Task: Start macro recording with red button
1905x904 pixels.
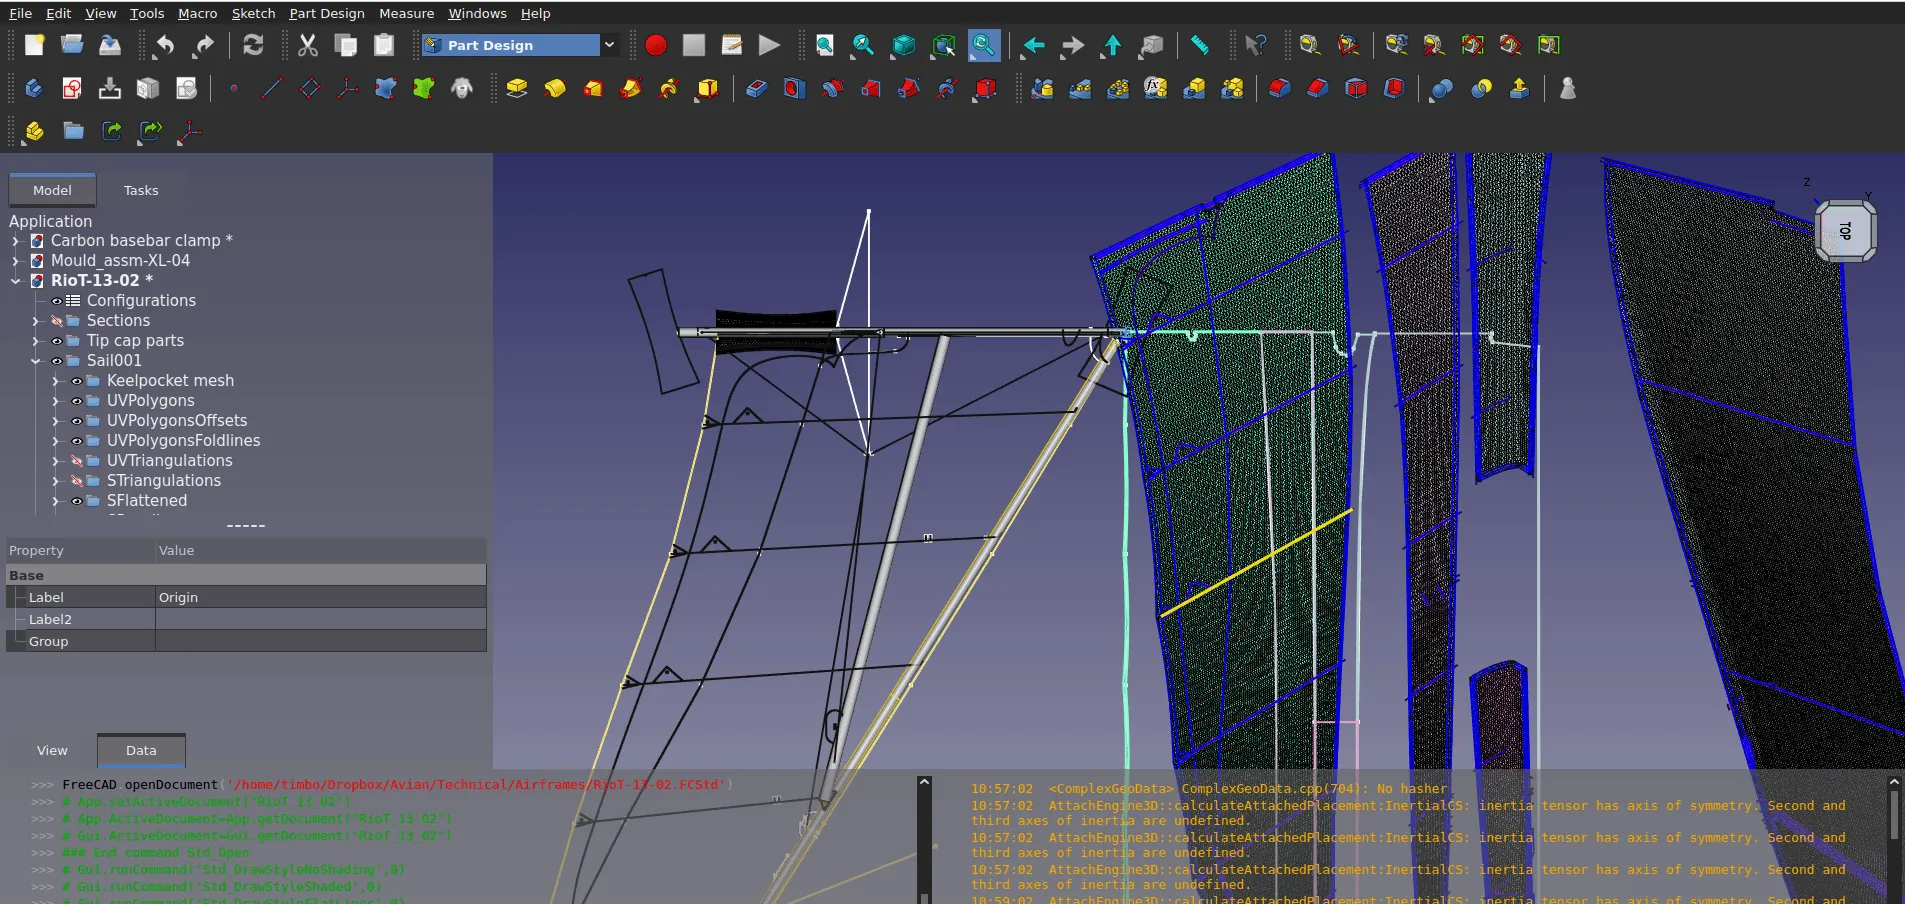Action: [656, 45]
